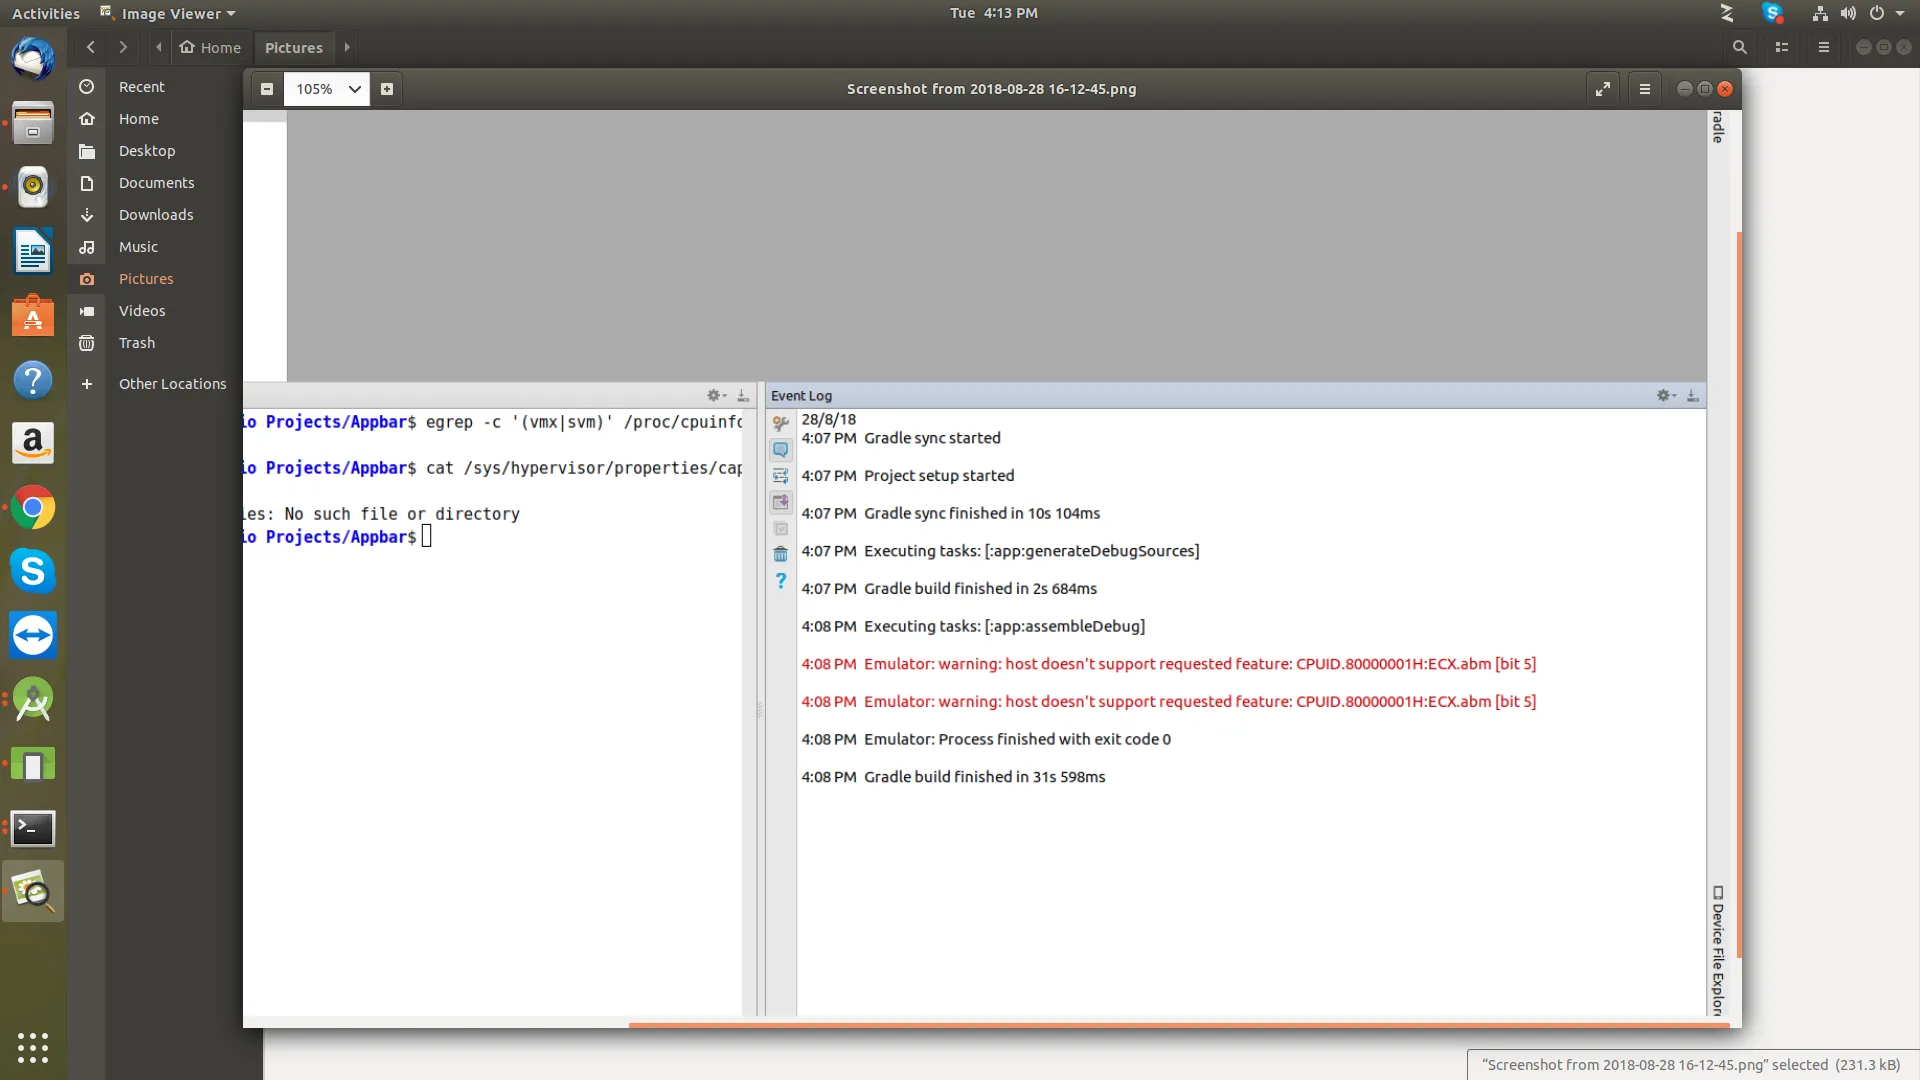Click the Files search magnifier icon
This screenshot has width=1920, height=1080.
1739,47
